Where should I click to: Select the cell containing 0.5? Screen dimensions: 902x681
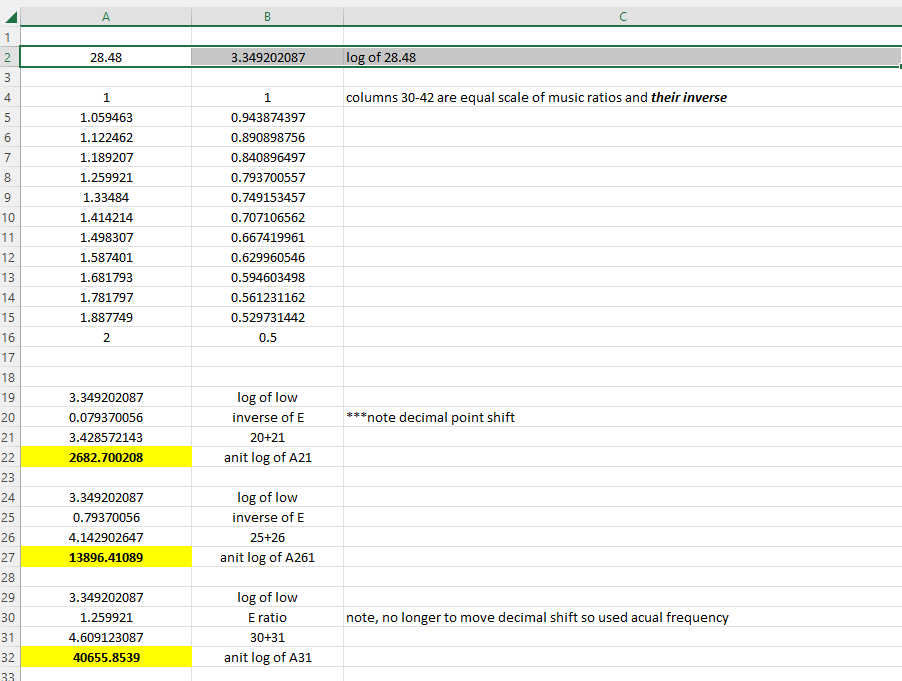[x=267, y=337]
